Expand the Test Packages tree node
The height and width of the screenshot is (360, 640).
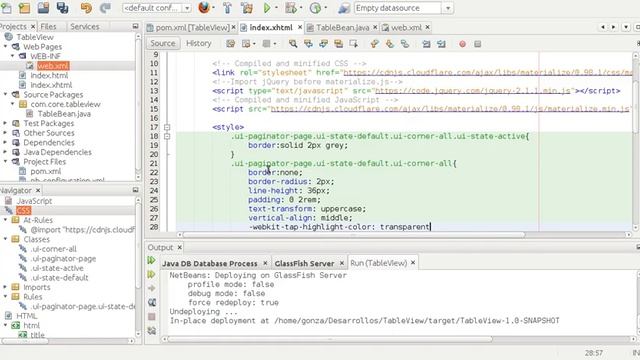(x=5, y=123)
